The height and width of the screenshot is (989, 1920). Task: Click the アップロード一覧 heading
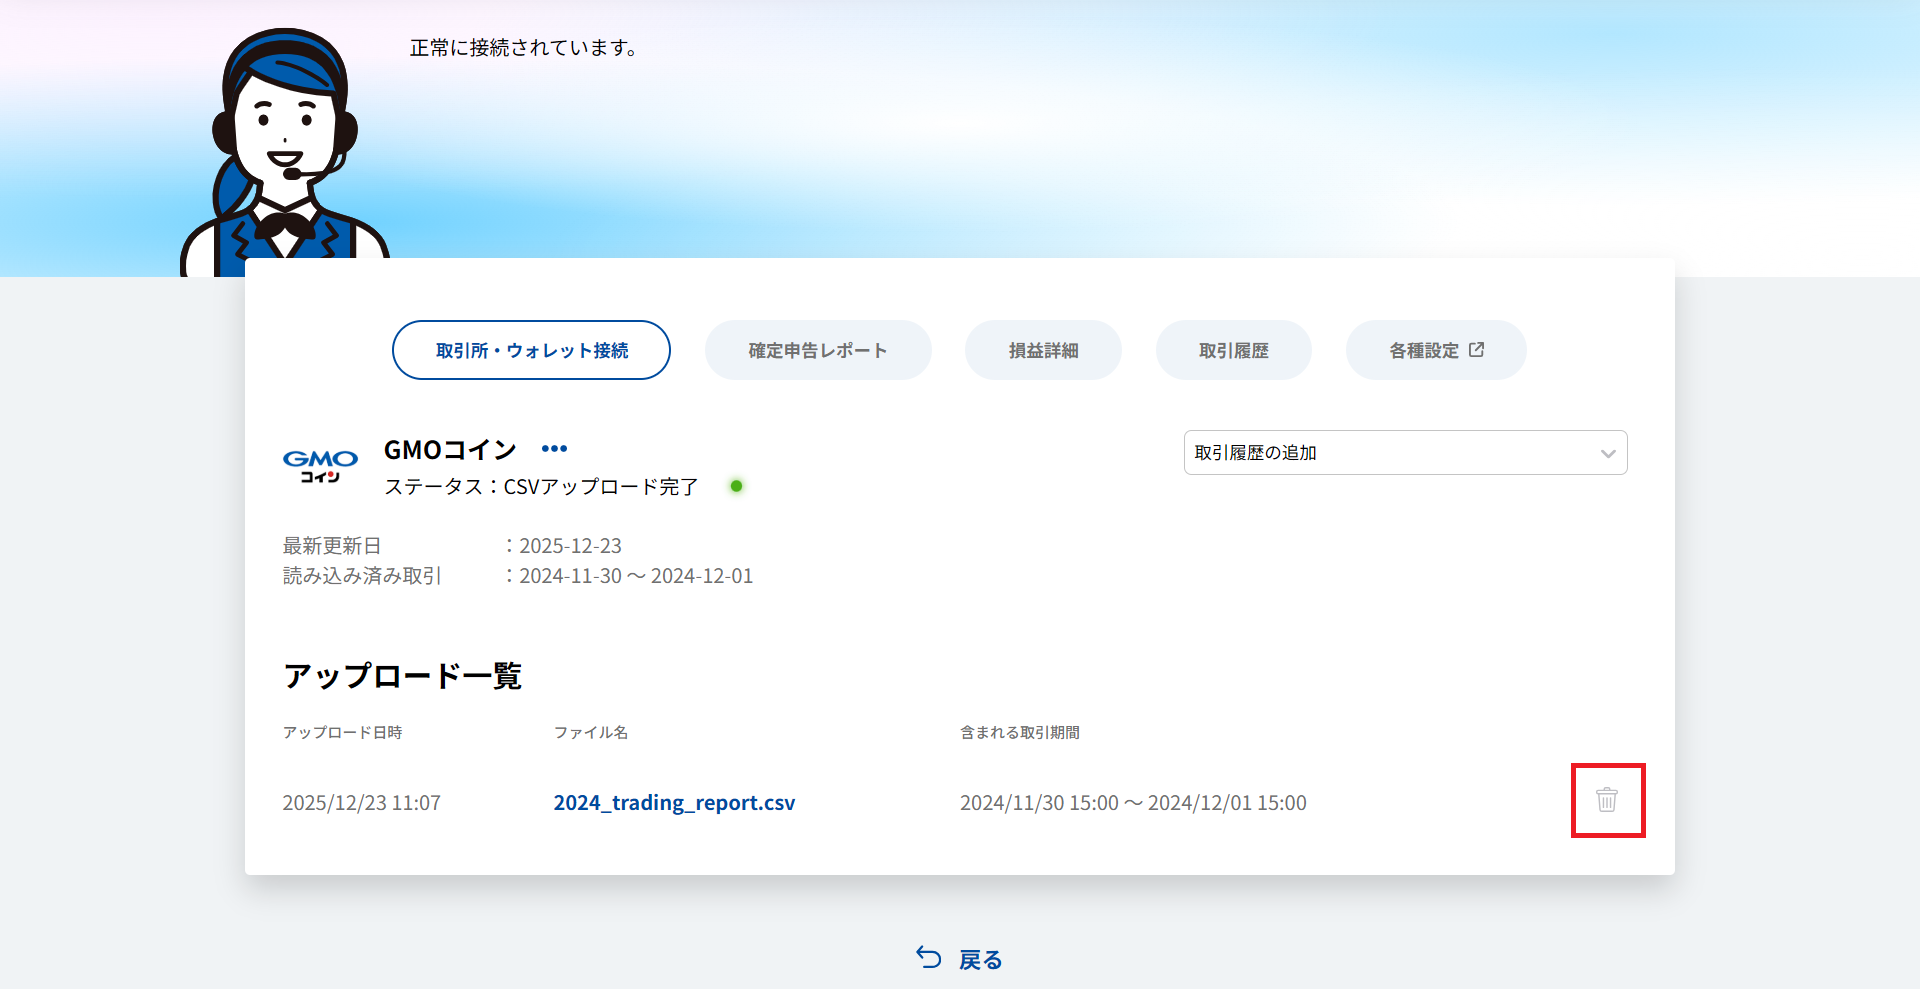pyautogui.click(x=402, y=676)
